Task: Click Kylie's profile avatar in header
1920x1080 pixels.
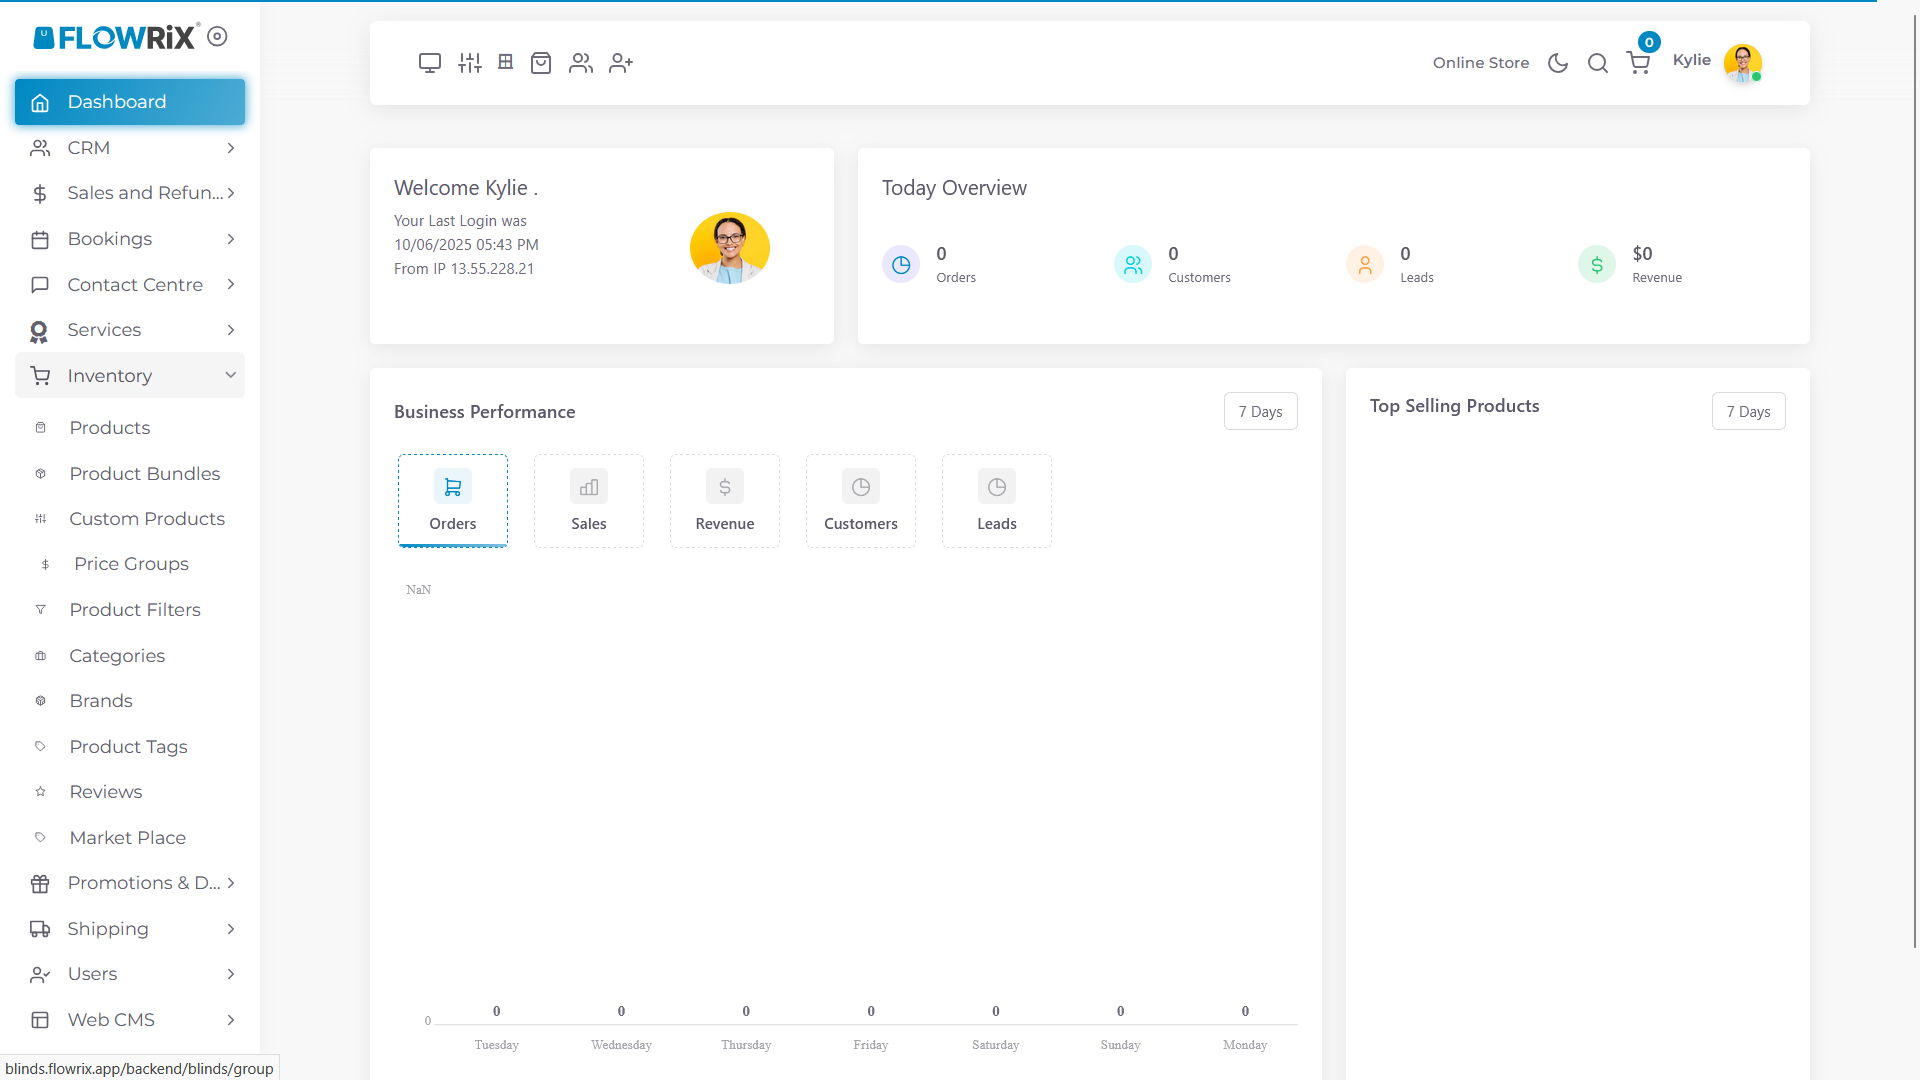Action: pyautogui.click(x=1742, y=63)
